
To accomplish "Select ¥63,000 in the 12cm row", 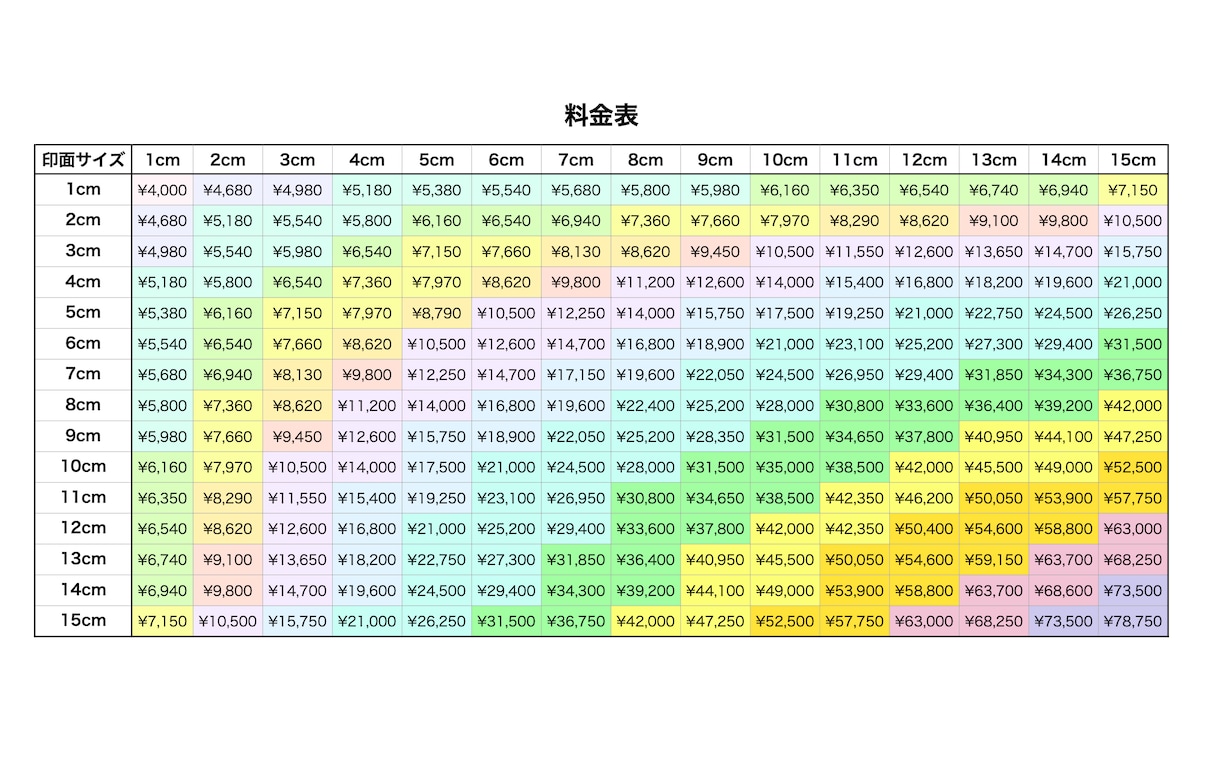I will 1133,529.
